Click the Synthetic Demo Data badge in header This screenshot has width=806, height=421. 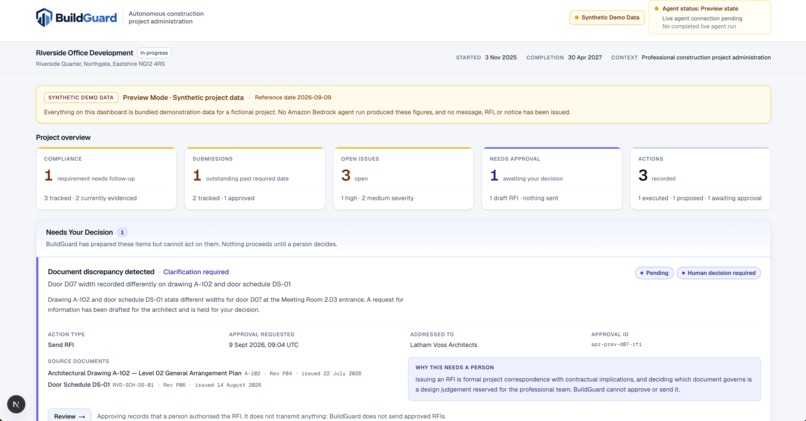coord(607,17)
